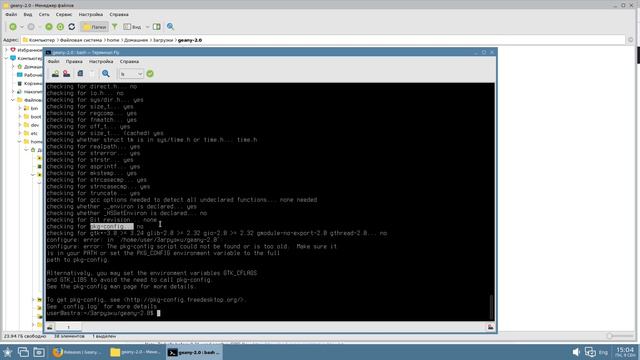The height and width of the screenshot is (360, 640).
Task: Open the star start menu on taskbar
Action: point(7,352)
